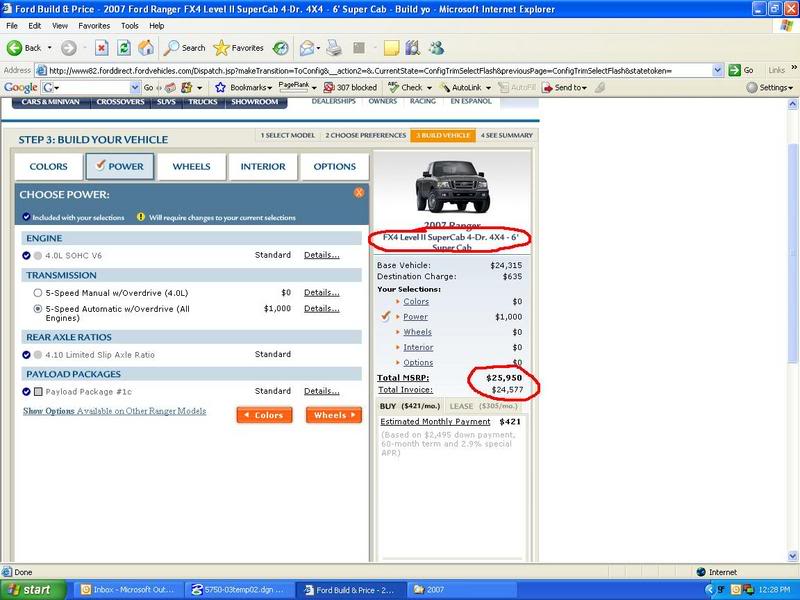
Task: Run Google spell Check
Action: [x=406, y=87]
